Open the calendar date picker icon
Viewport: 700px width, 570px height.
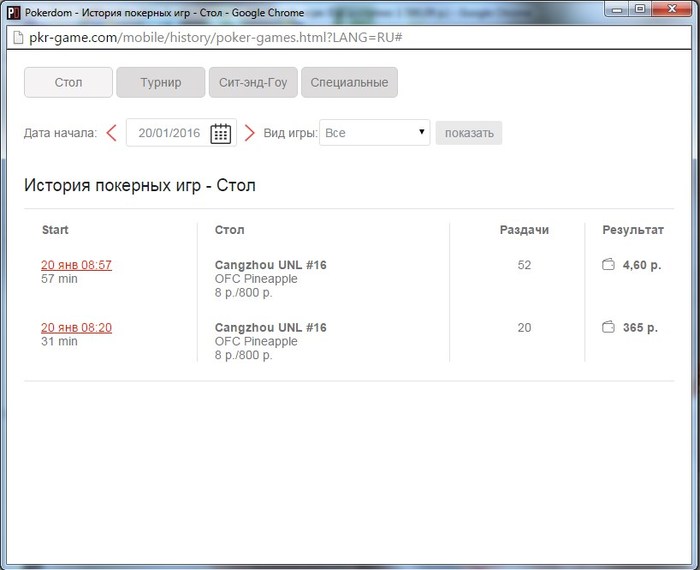coord(221,133)
